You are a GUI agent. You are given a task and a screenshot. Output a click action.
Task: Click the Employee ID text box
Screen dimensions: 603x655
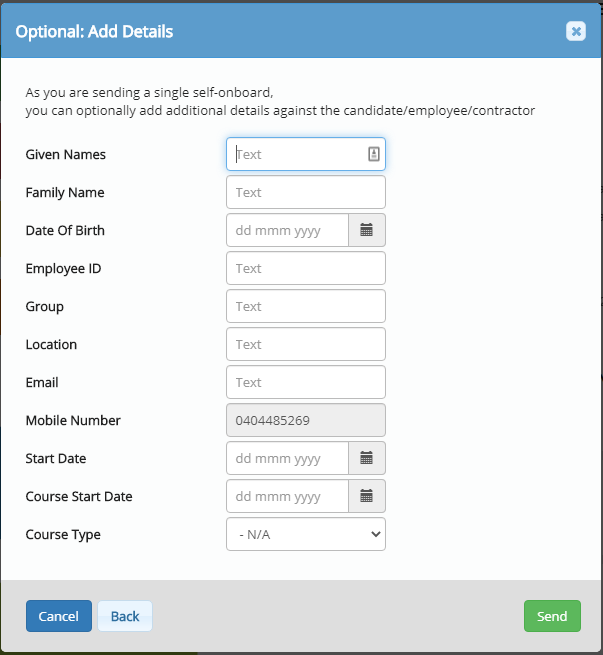(x=306, y=268)
